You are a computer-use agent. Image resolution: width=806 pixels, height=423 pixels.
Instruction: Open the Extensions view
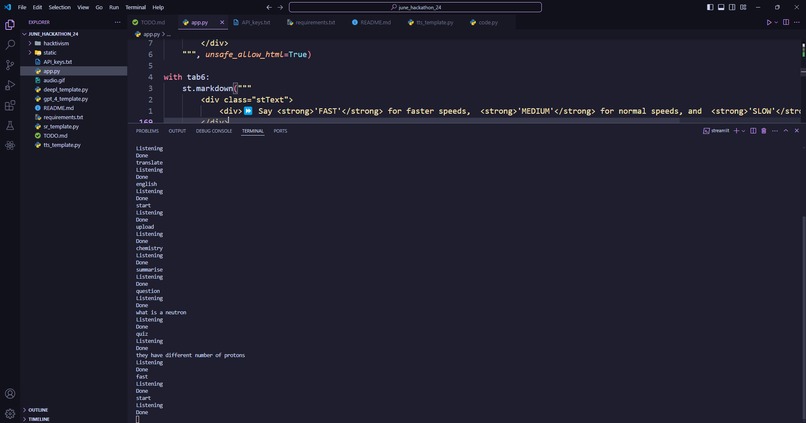click(10, 105)
